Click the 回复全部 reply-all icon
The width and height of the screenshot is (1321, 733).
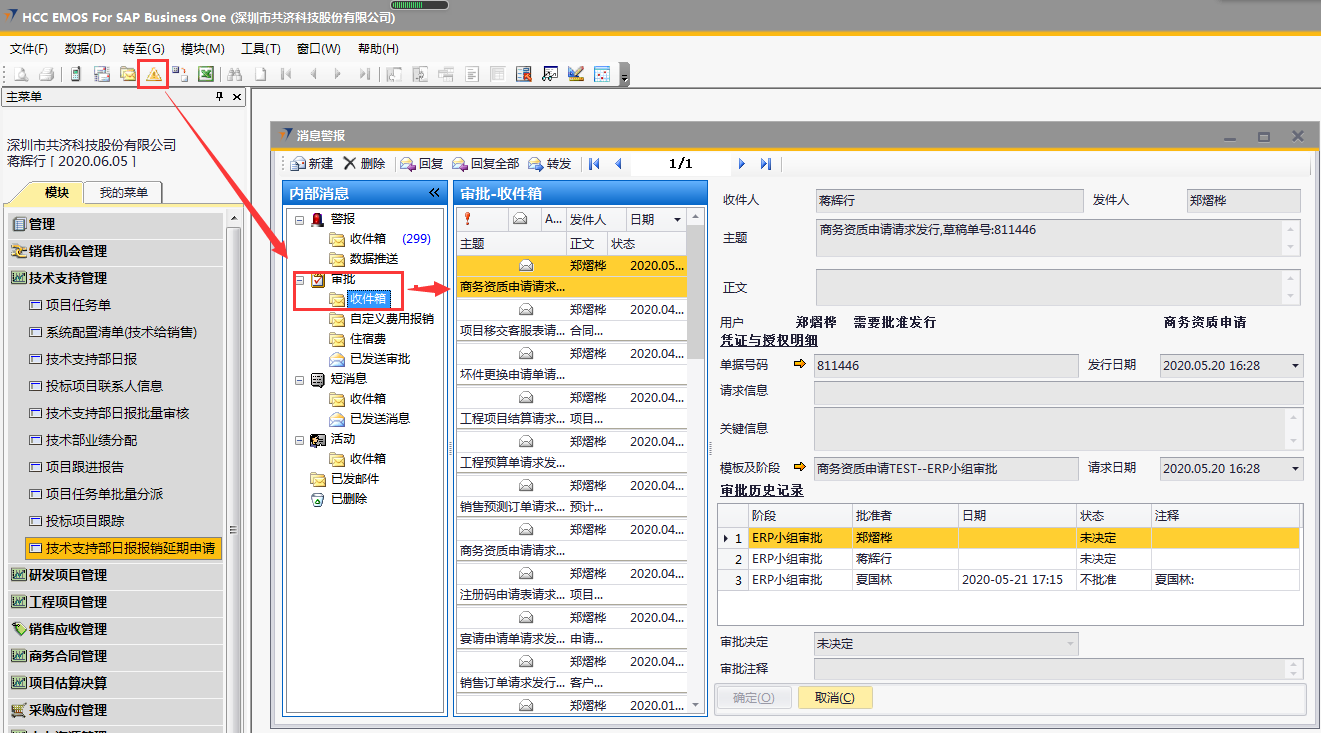pyautogui.click(x=460, y=164)
